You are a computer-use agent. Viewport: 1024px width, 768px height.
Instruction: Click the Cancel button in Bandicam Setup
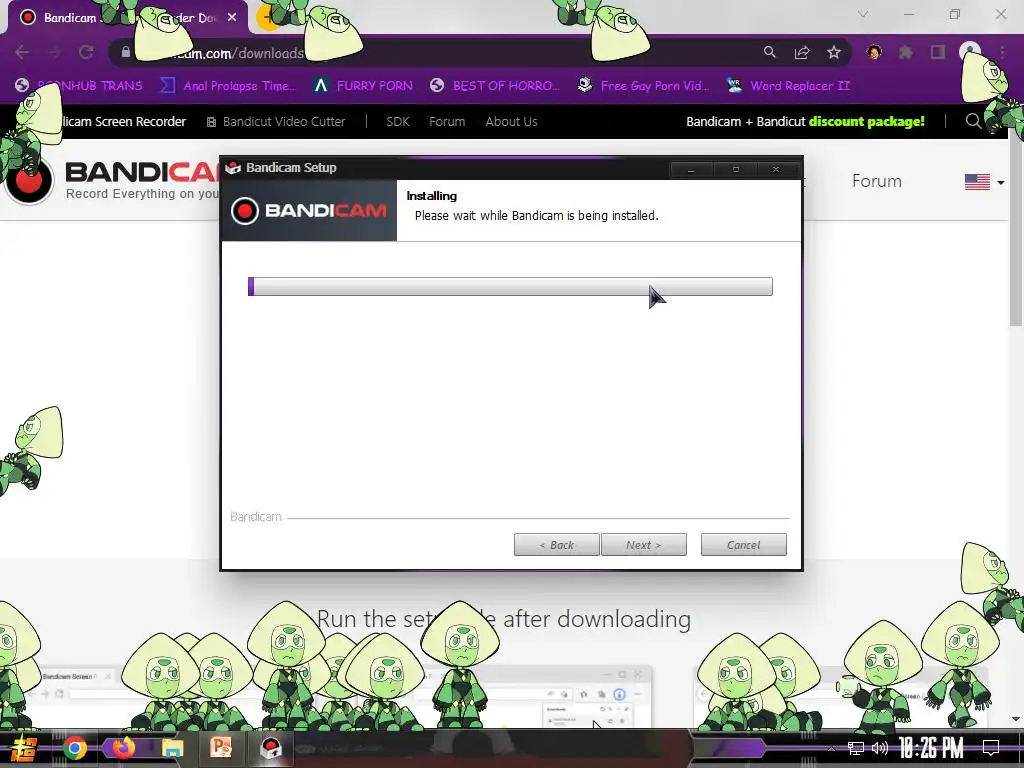coord(743,545)
